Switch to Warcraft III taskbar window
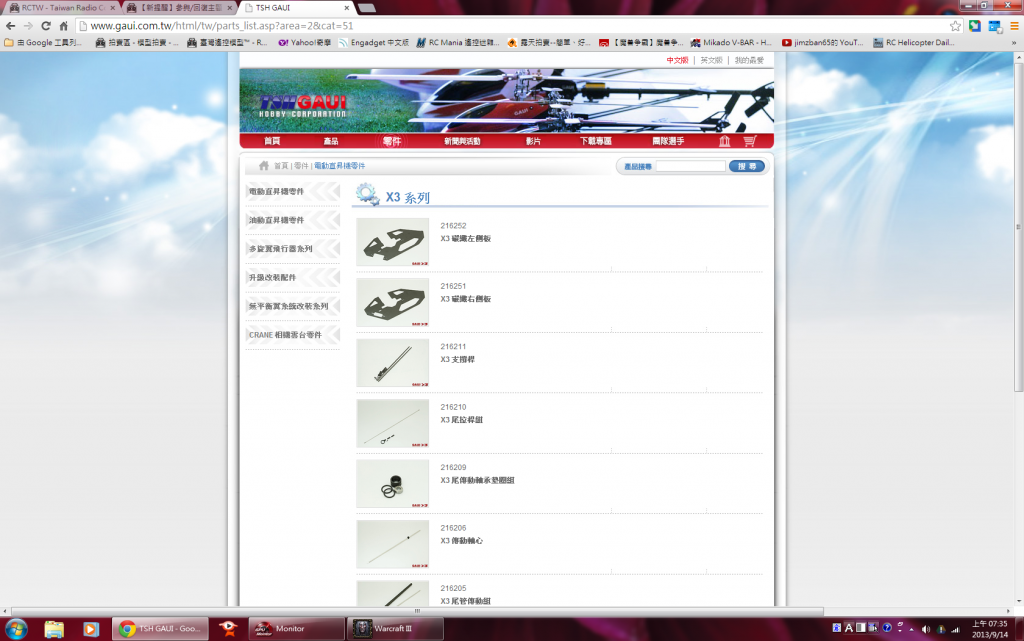Viewport: 1024px width, 641px height. 394,629
